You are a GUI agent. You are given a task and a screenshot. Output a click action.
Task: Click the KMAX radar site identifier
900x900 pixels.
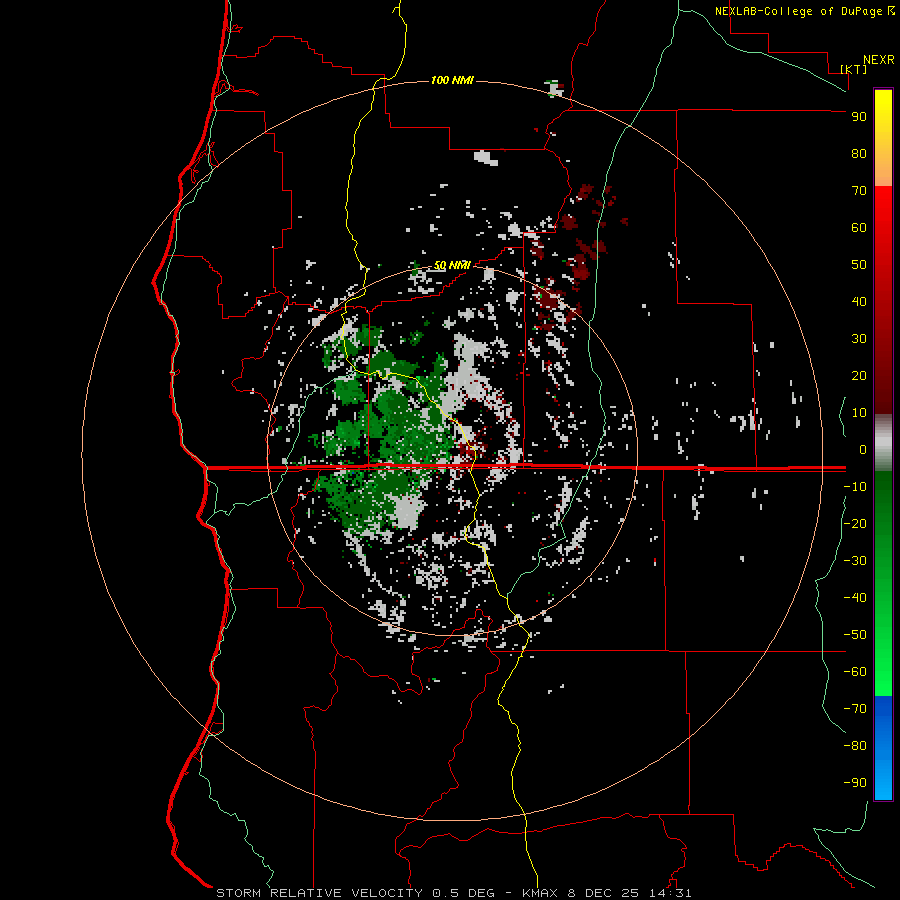coord(540,893)
